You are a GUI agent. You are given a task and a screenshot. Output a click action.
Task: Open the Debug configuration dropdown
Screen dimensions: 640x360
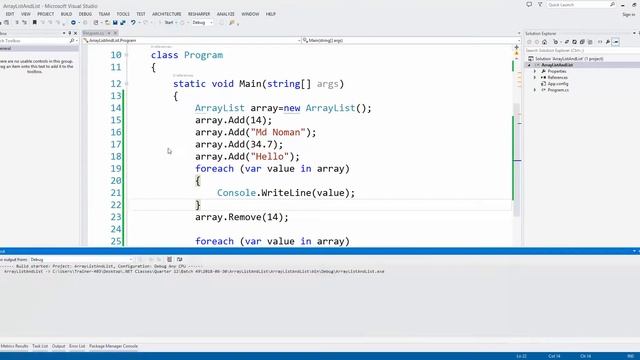coord(202,22)
